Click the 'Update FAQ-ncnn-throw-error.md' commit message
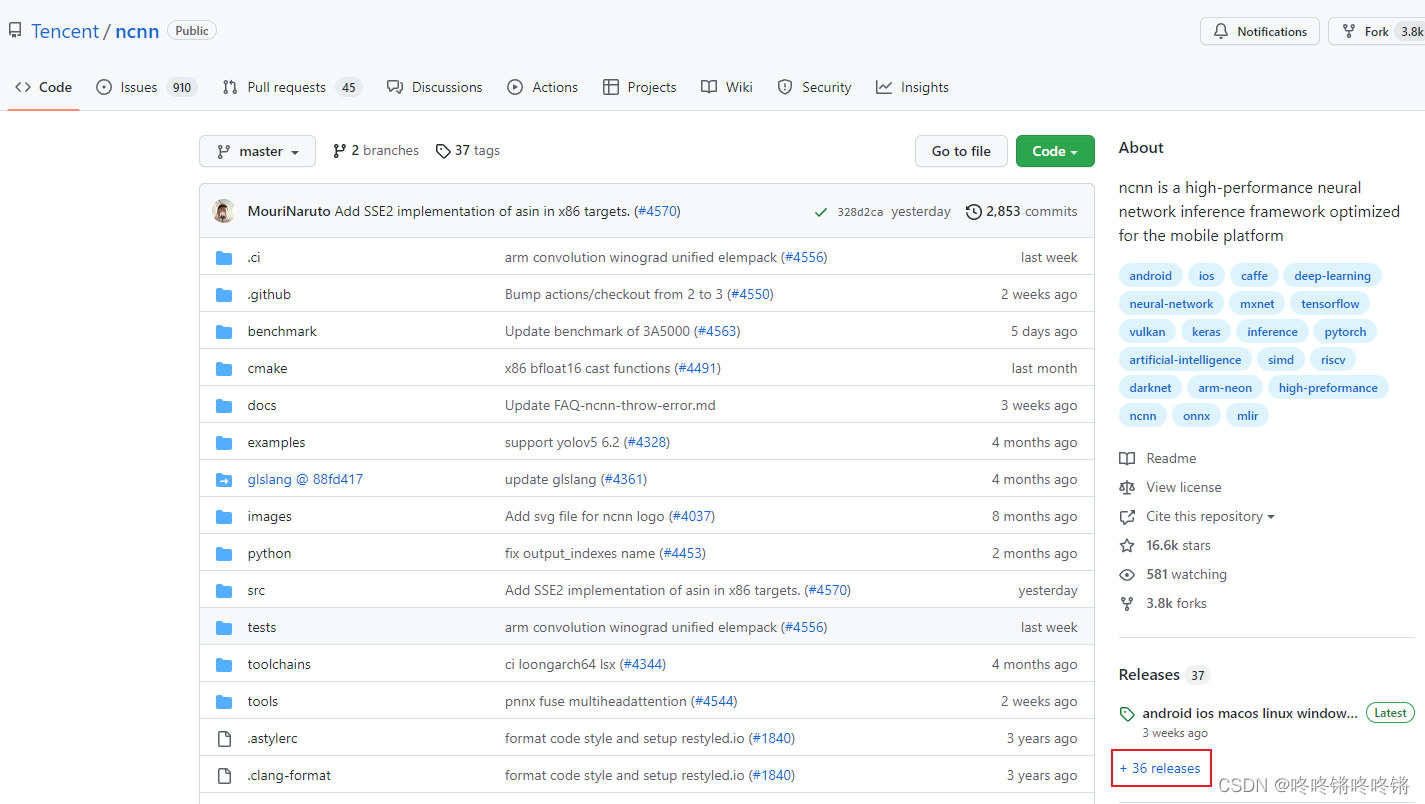The image size is (1425, 804). click(610, 405)
